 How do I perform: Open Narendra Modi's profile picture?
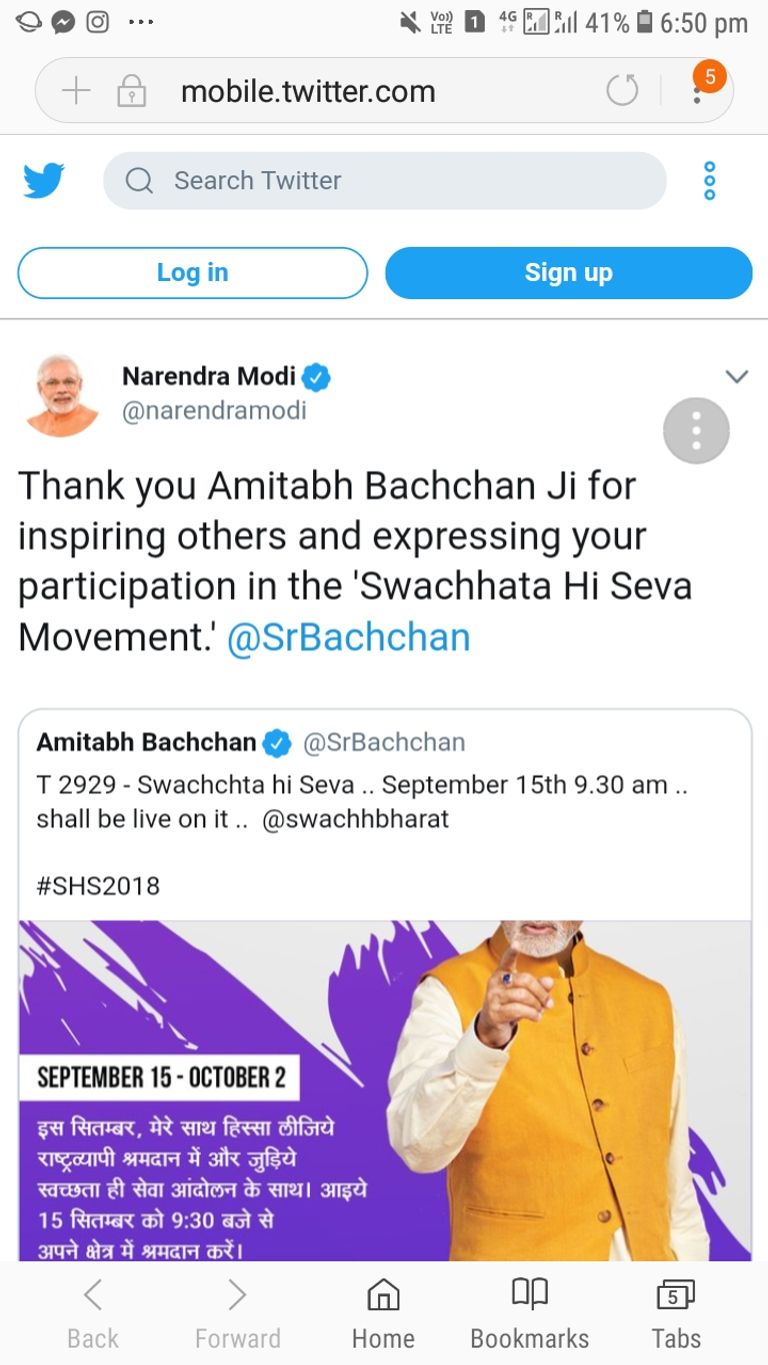pos(62,395)
